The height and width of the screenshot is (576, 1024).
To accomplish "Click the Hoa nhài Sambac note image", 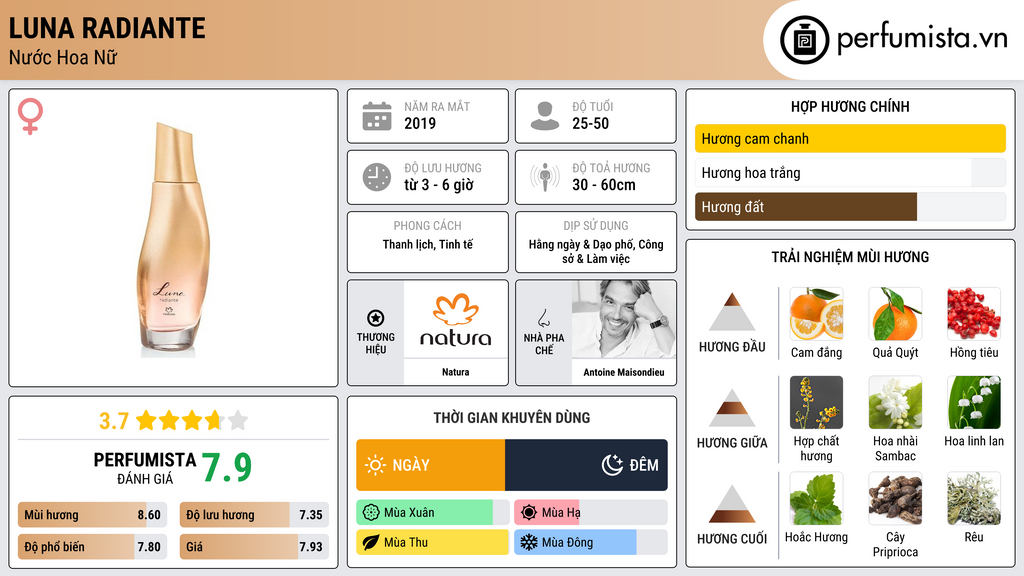I will pyautogui.click(x=895, y=402).
